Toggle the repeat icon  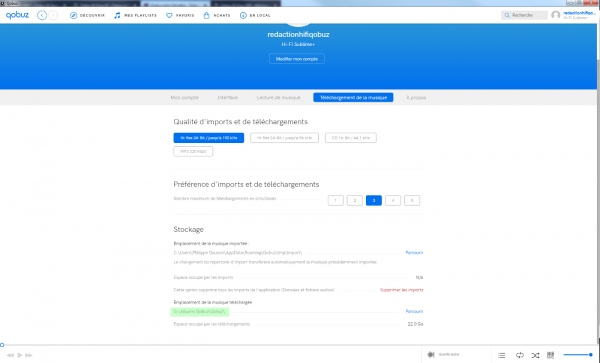point(520,355)
